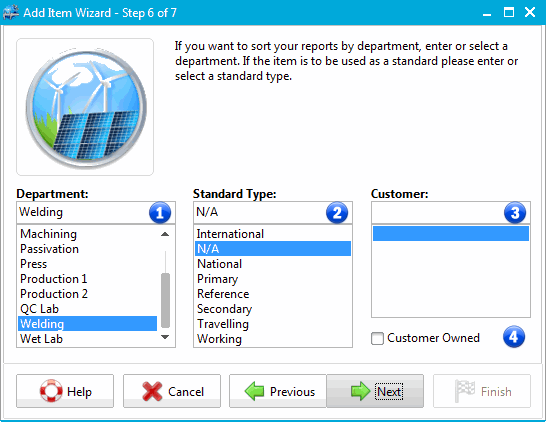
Task: Click the Customer text input field
Action: coord(437,212)
